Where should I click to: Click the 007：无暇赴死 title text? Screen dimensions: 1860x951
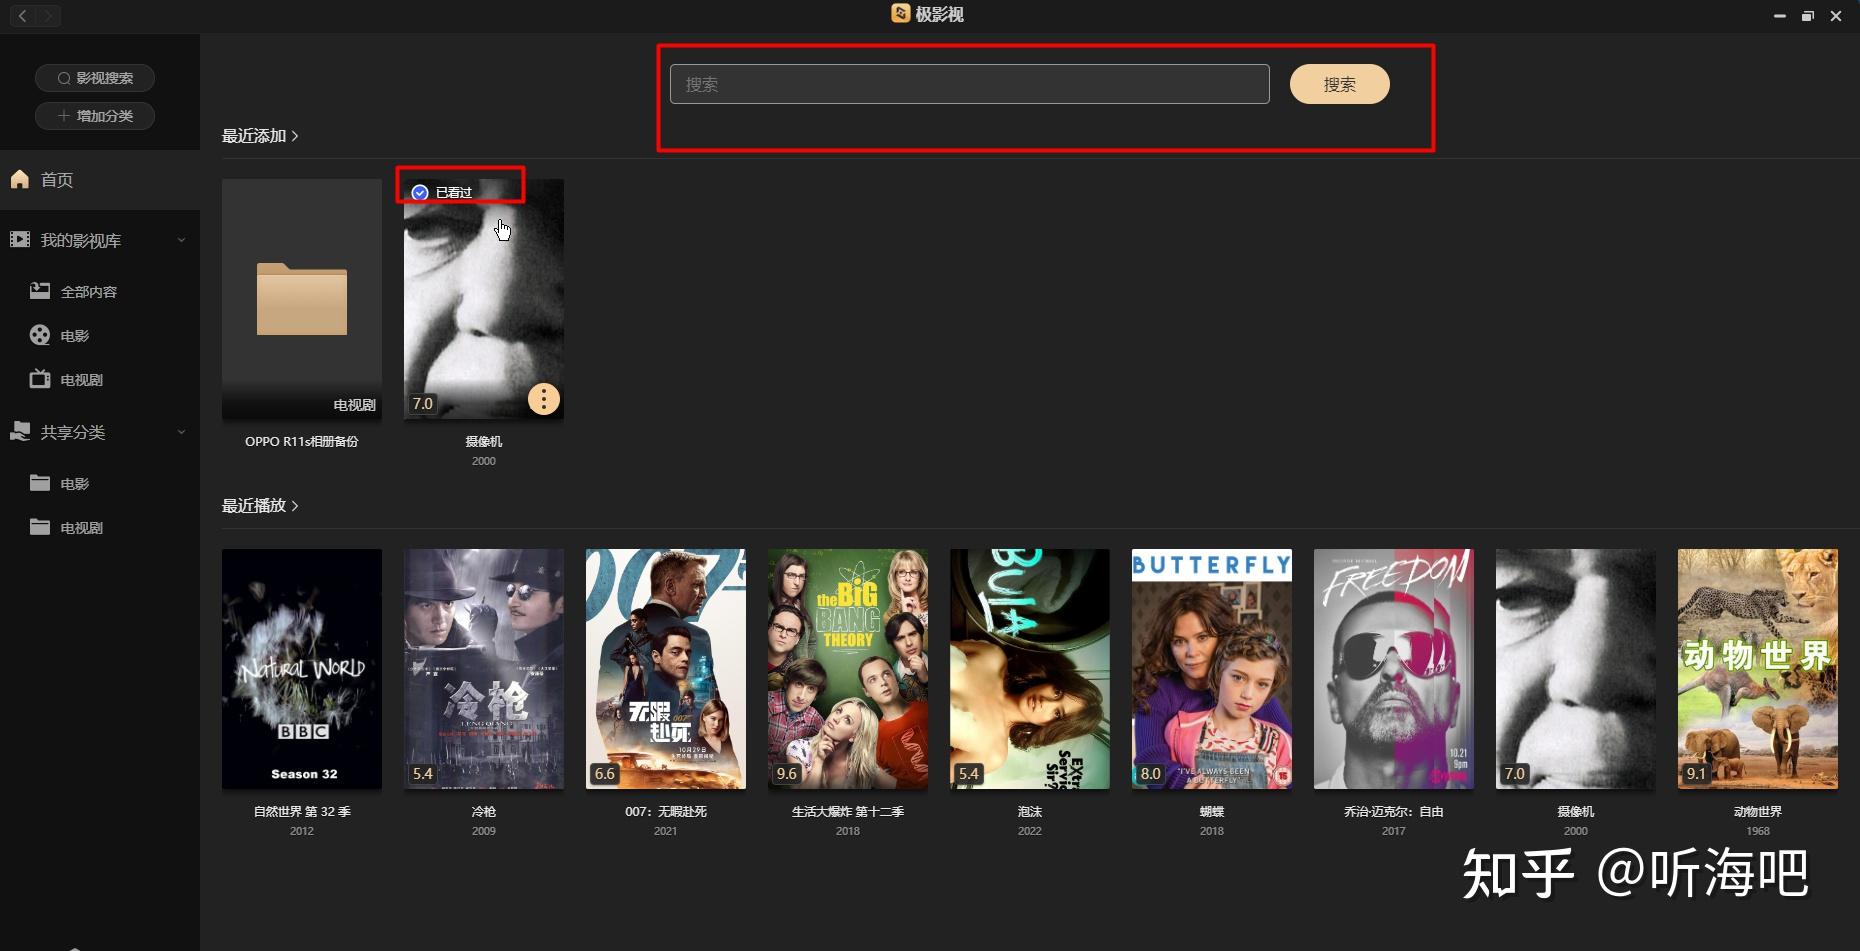(666, 812)
